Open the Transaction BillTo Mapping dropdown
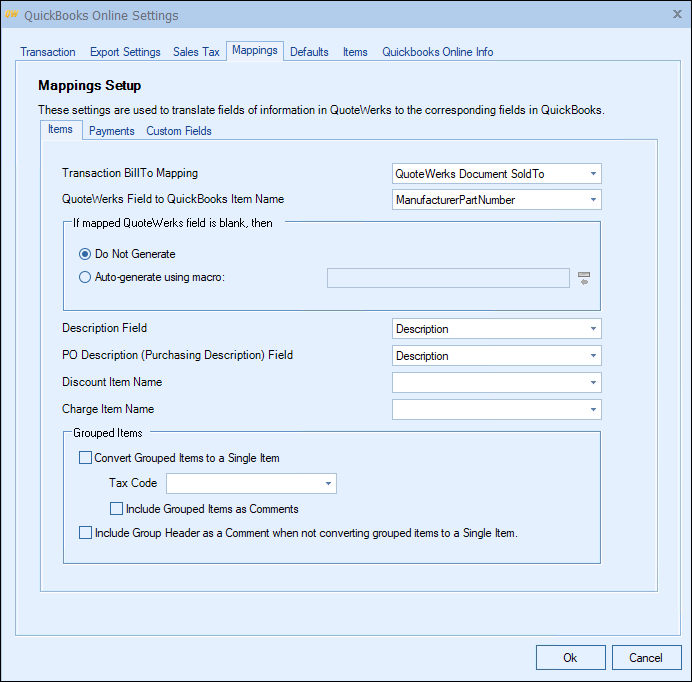Viewport: 692px width, 682px height. tap(593, 174)
